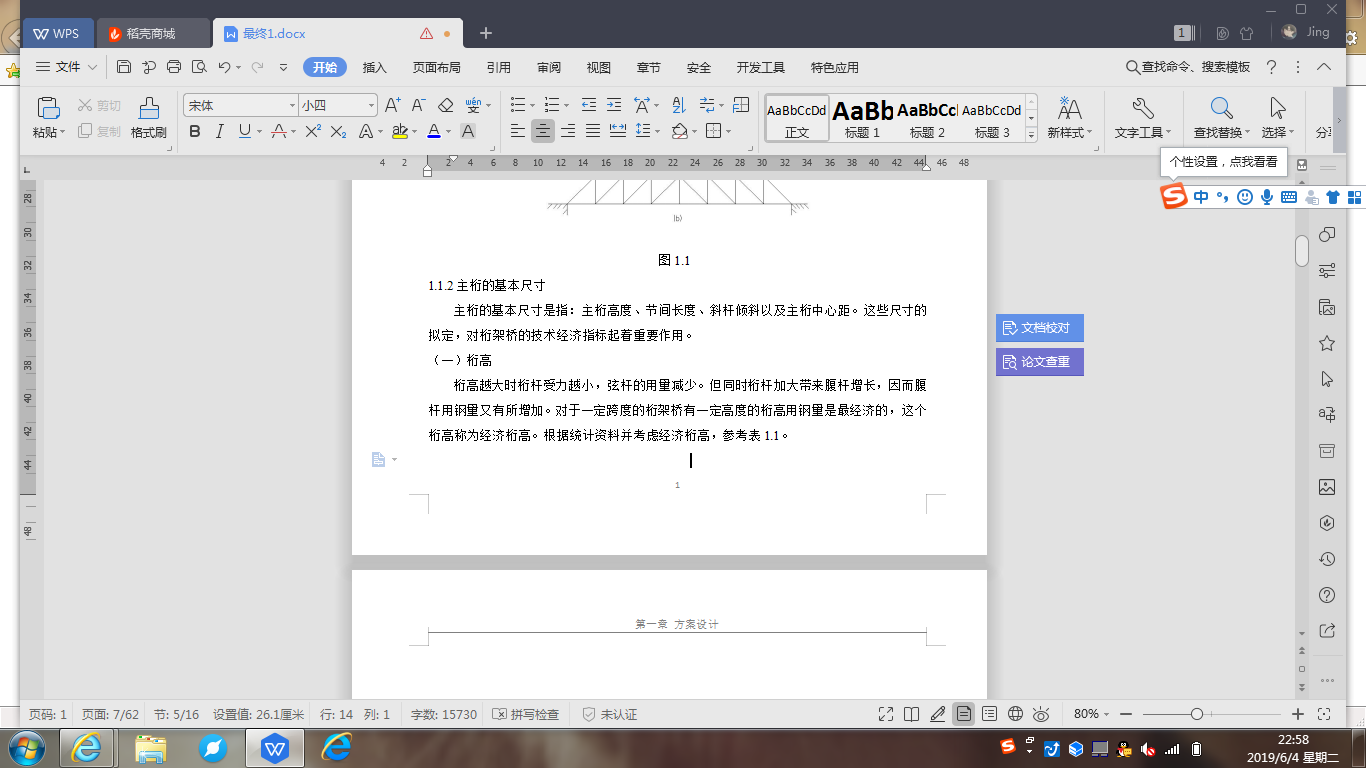The width and height of the screenshot is (1366, 768).
Task: Click the 论文查重 button
Action: [1039, 362]
